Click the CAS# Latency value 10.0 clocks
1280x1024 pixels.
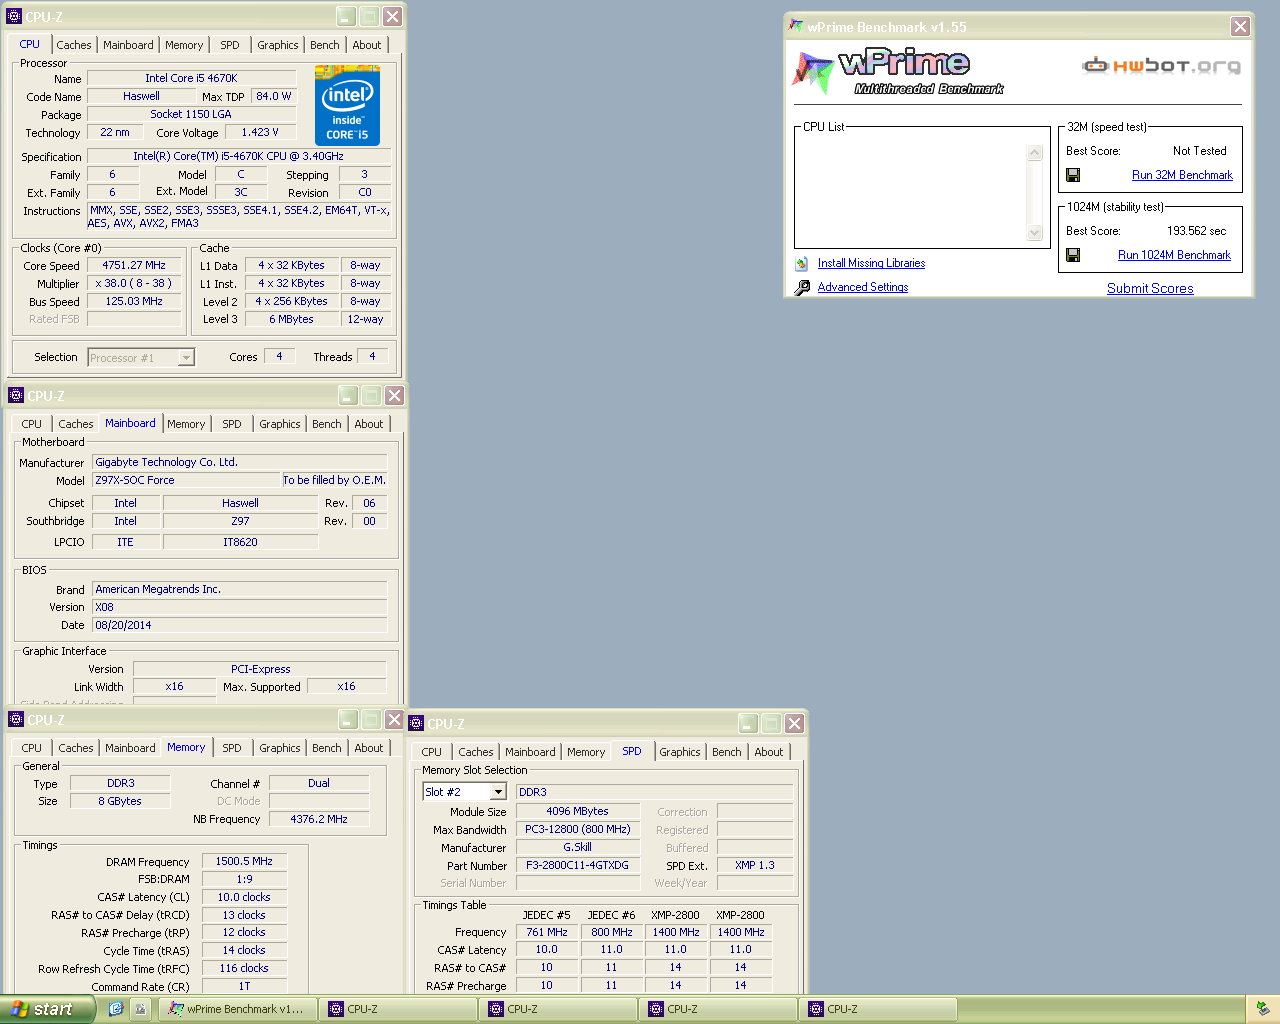click(245, 898)
